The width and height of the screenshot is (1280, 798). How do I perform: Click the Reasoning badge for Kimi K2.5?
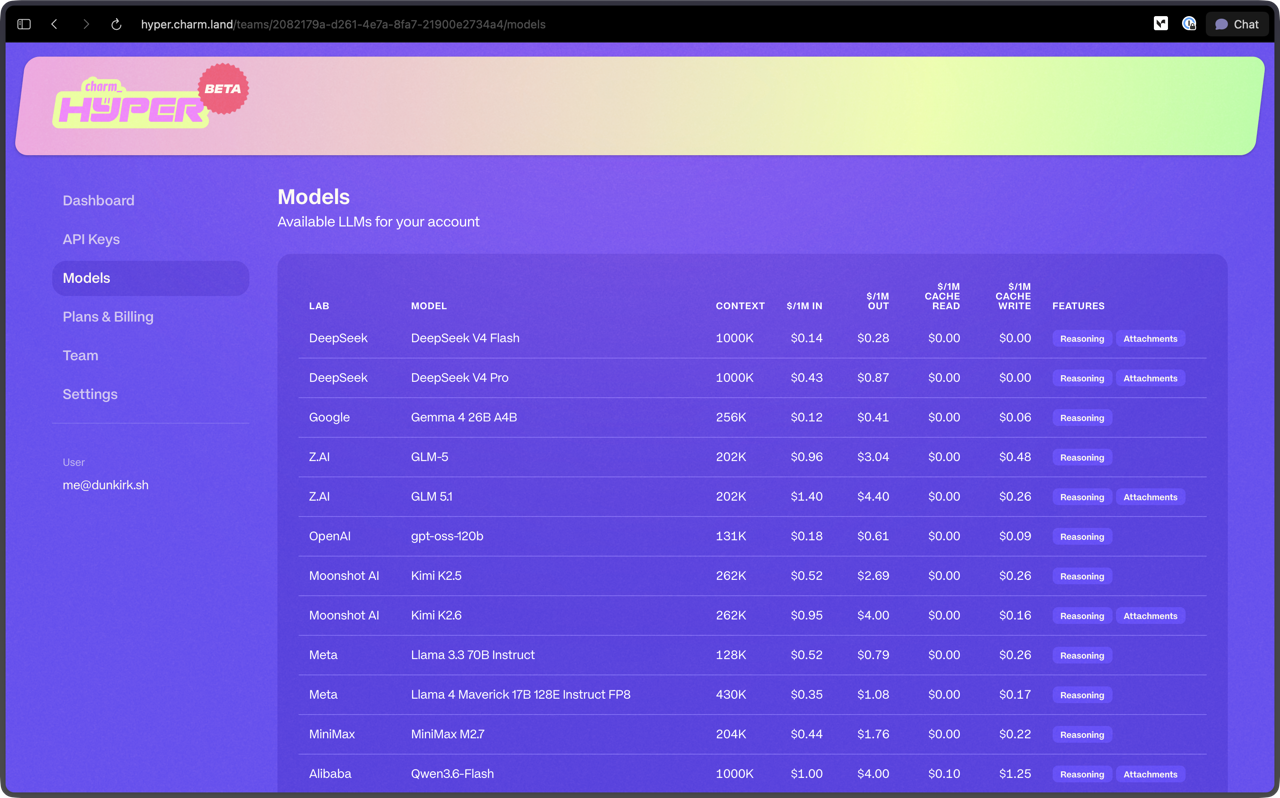click(x=1082, y=576)
